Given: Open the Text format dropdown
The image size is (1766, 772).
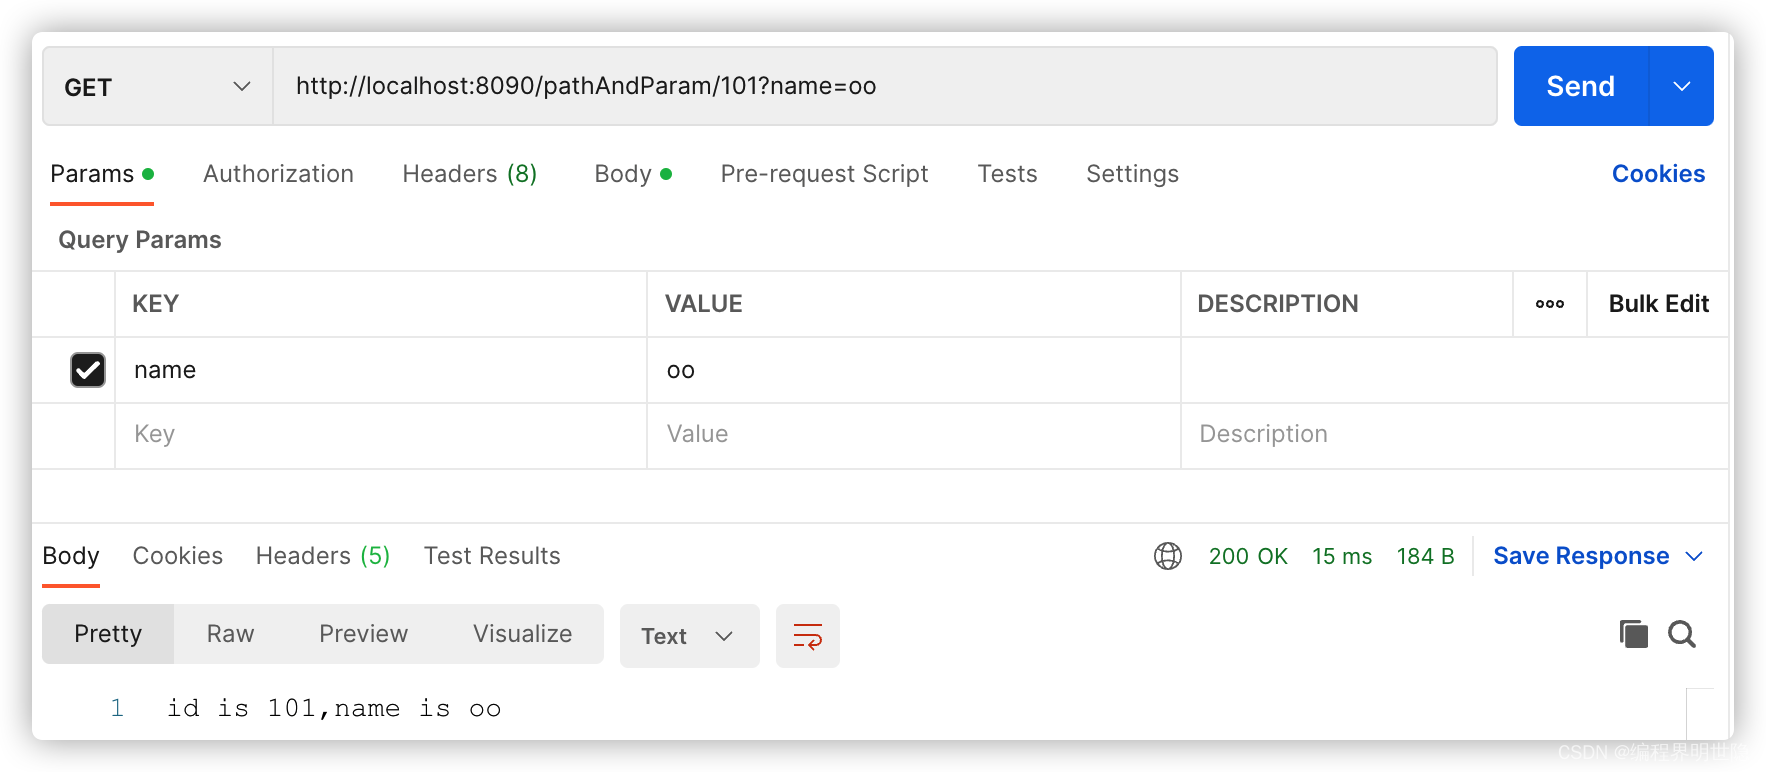Looking at the screenshot, I should point(689,636).
